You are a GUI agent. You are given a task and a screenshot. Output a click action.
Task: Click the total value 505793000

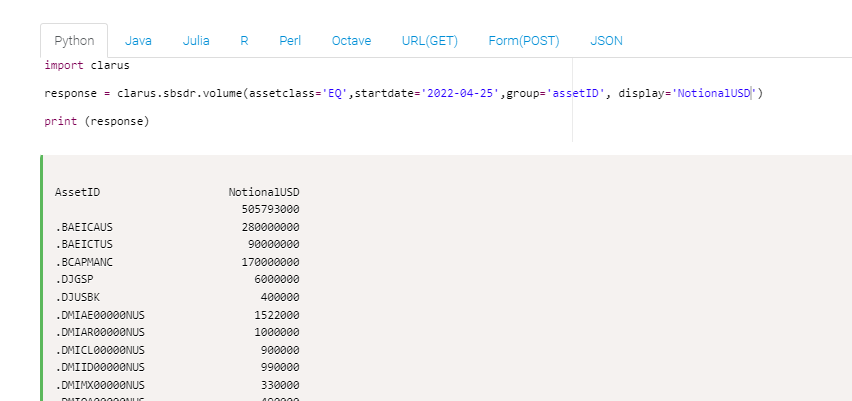pos(271,209)
